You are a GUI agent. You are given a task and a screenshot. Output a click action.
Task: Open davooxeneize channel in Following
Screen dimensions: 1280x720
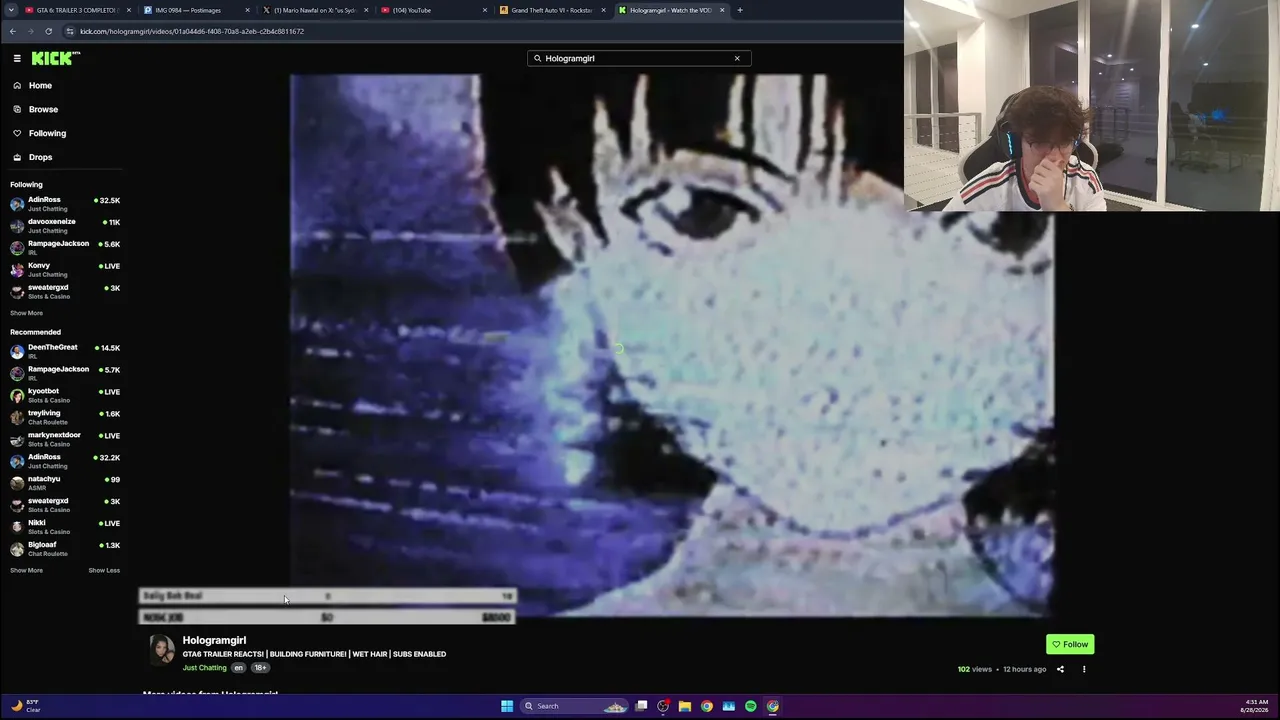click(x=65, y=226)
